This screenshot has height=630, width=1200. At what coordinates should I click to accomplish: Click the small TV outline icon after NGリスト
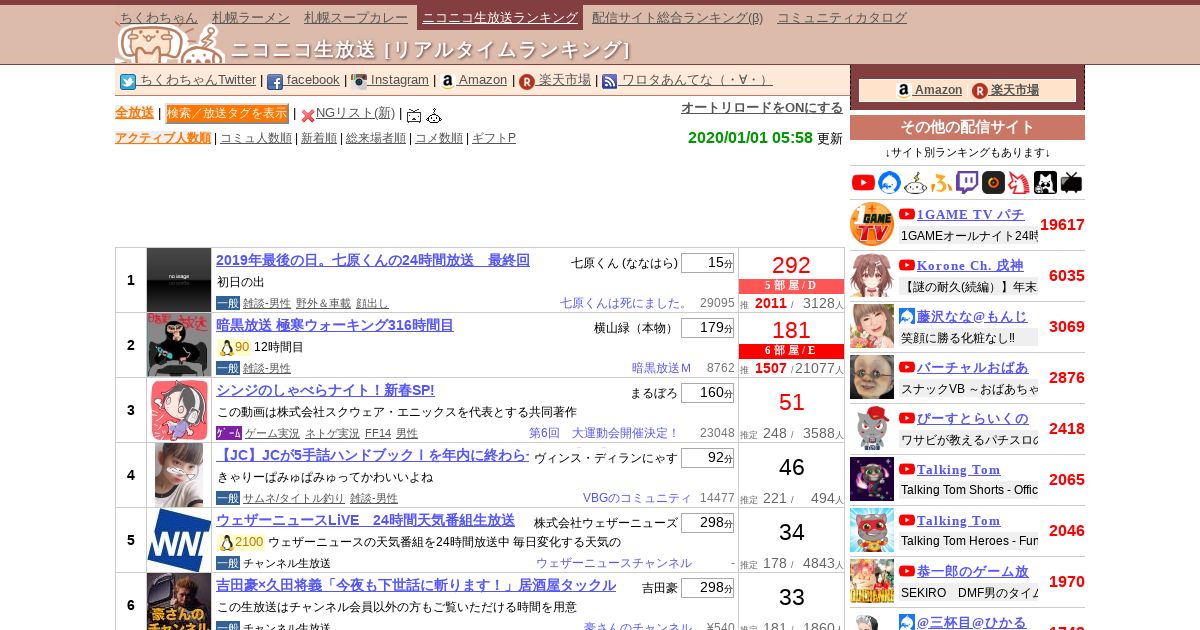[x=414, y=116]
